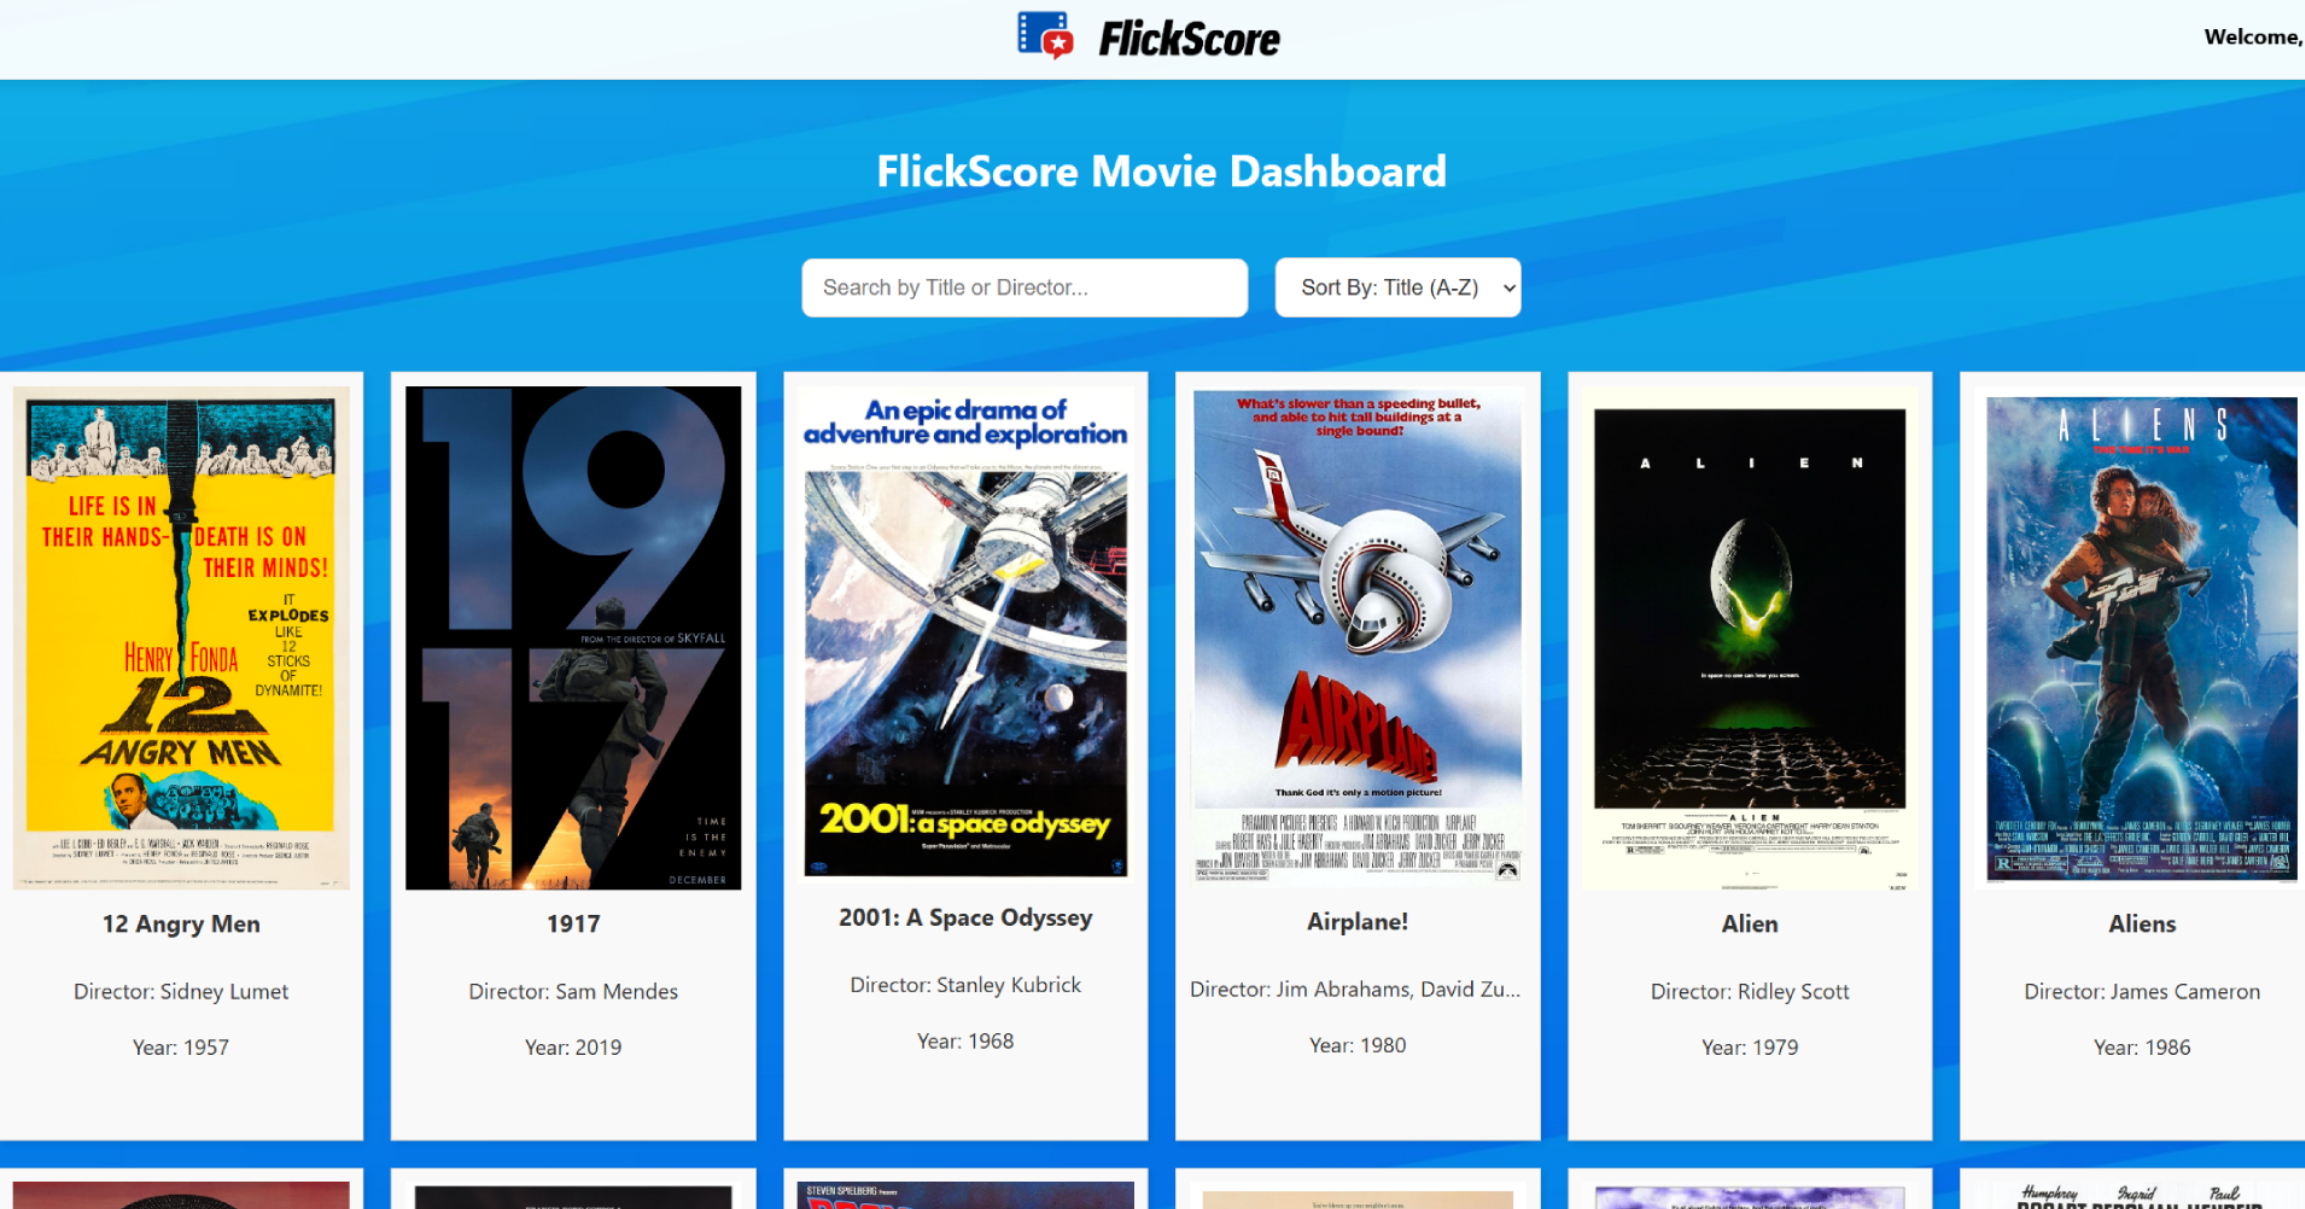The height and width of the screenshot is (1209, 2305).
Task: Click the FlickScore Movie Dashboard heading
Action: point(1161,171)
